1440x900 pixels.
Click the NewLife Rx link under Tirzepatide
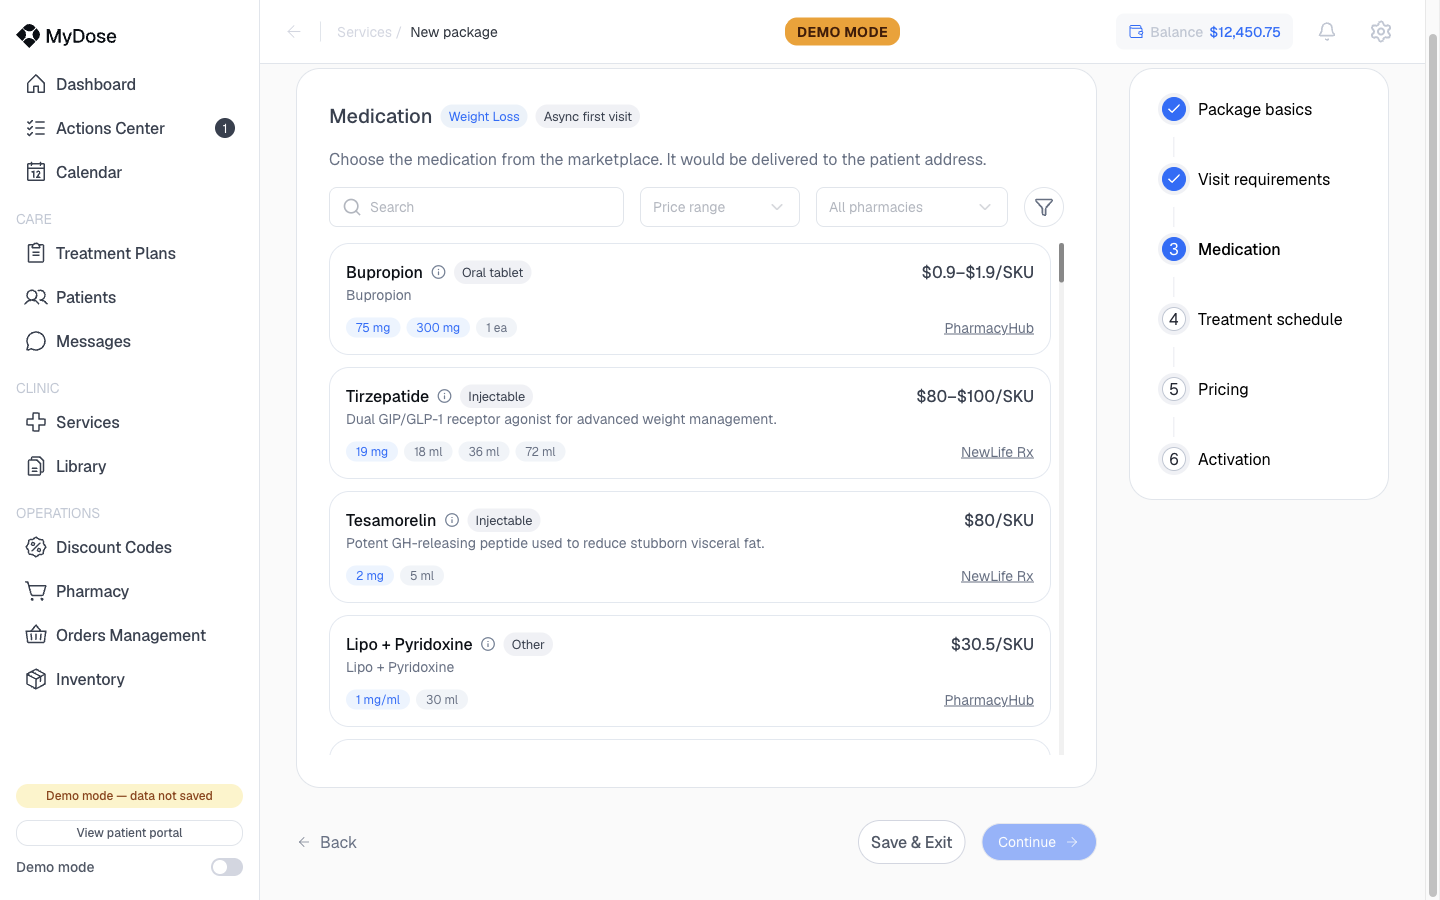pos(997,452)
